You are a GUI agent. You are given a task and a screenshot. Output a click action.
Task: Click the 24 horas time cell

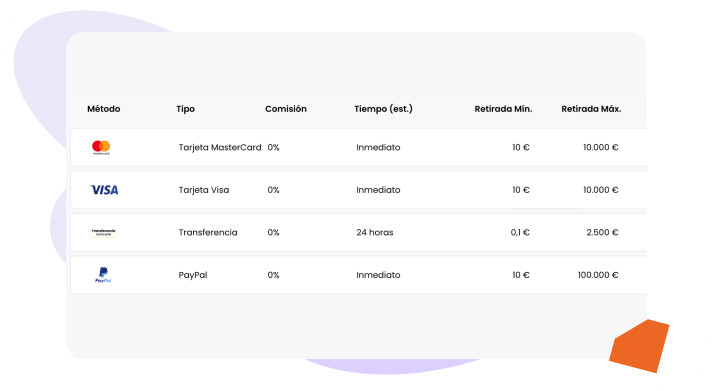(x=375, y=233)
